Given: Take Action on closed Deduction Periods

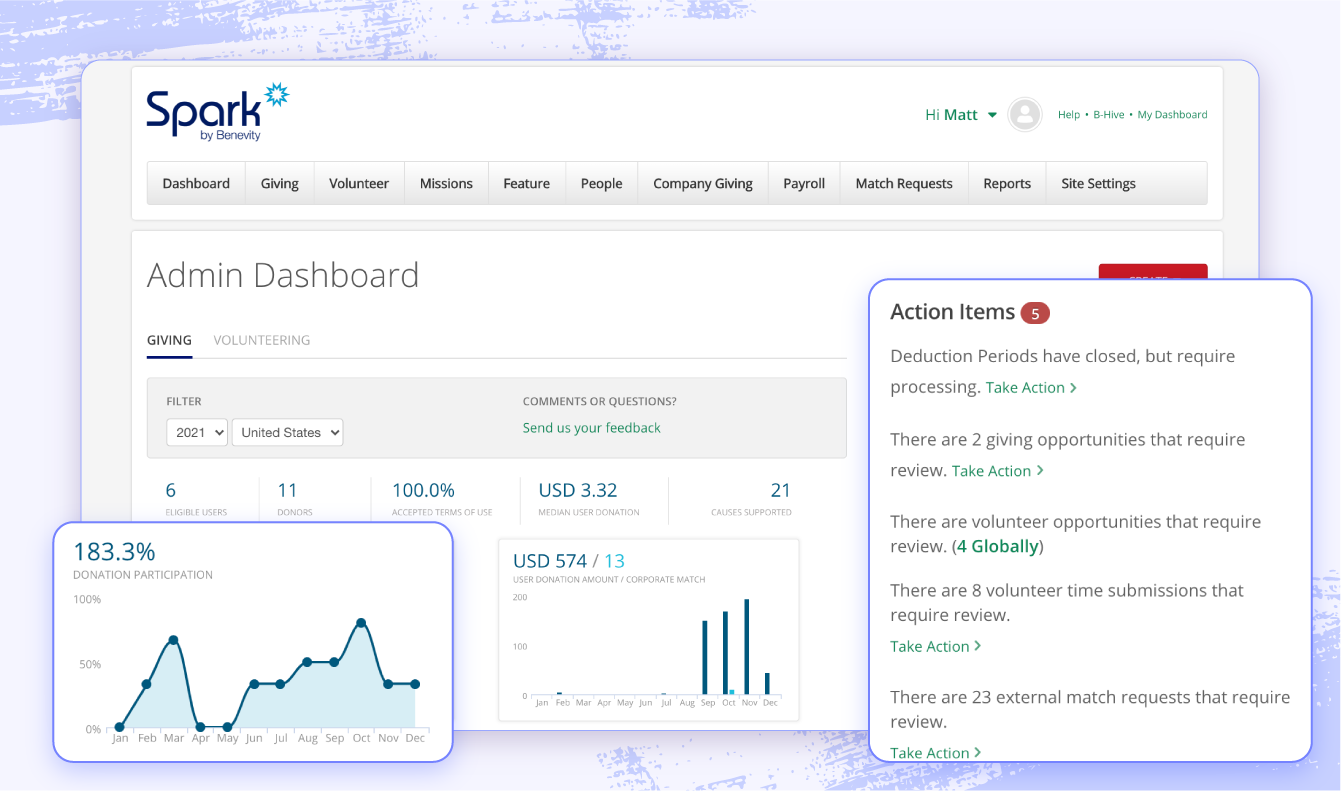Looking at the screenshot, I should coord(1031,388).
